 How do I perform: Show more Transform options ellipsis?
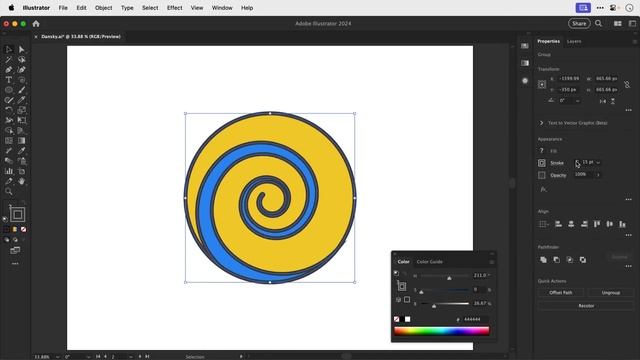click(629, 110)
